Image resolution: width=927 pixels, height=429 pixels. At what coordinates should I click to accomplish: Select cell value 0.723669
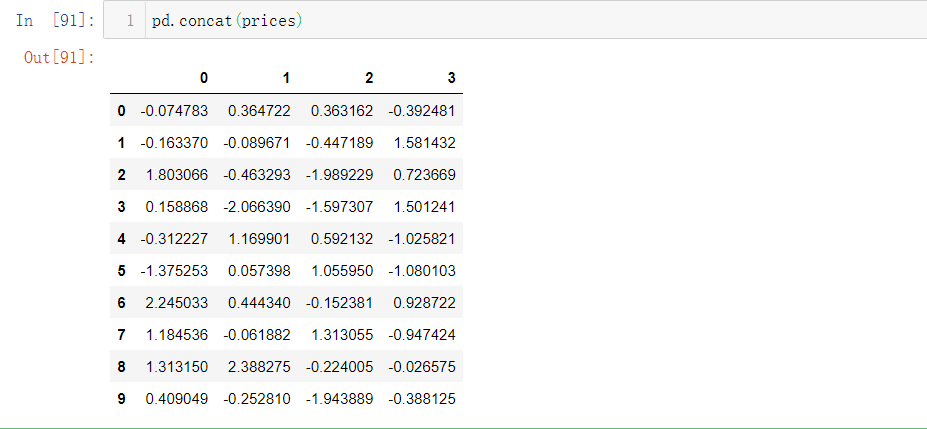tap(424, 175)
